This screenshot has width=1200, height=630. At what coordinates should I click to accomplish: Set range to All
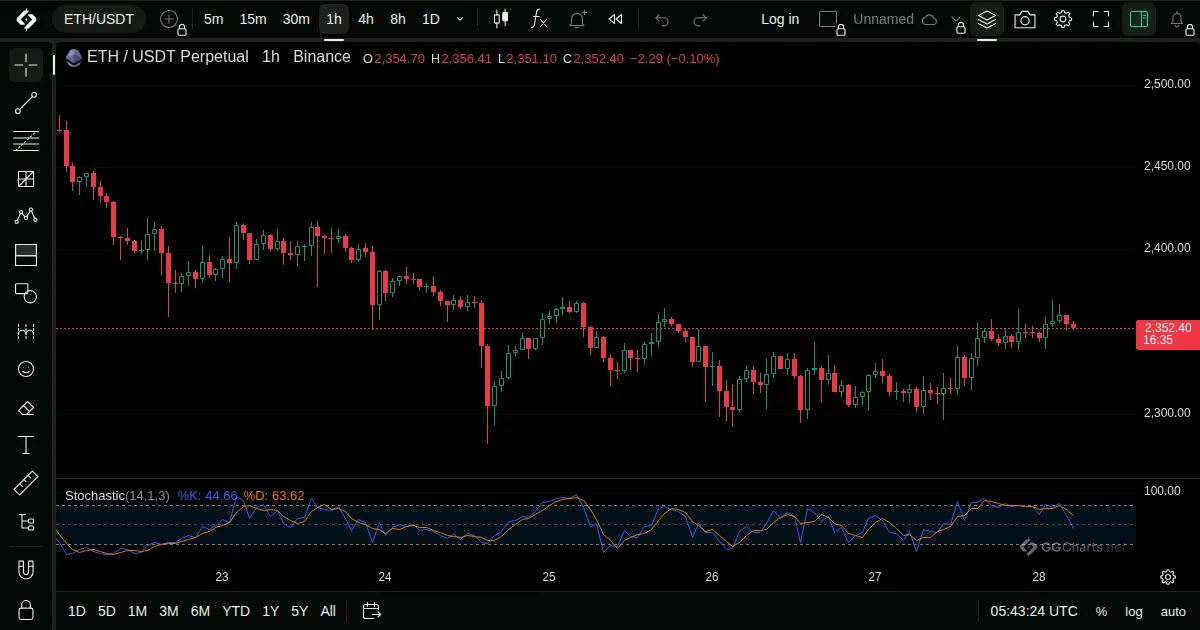[x=328, y=611]
